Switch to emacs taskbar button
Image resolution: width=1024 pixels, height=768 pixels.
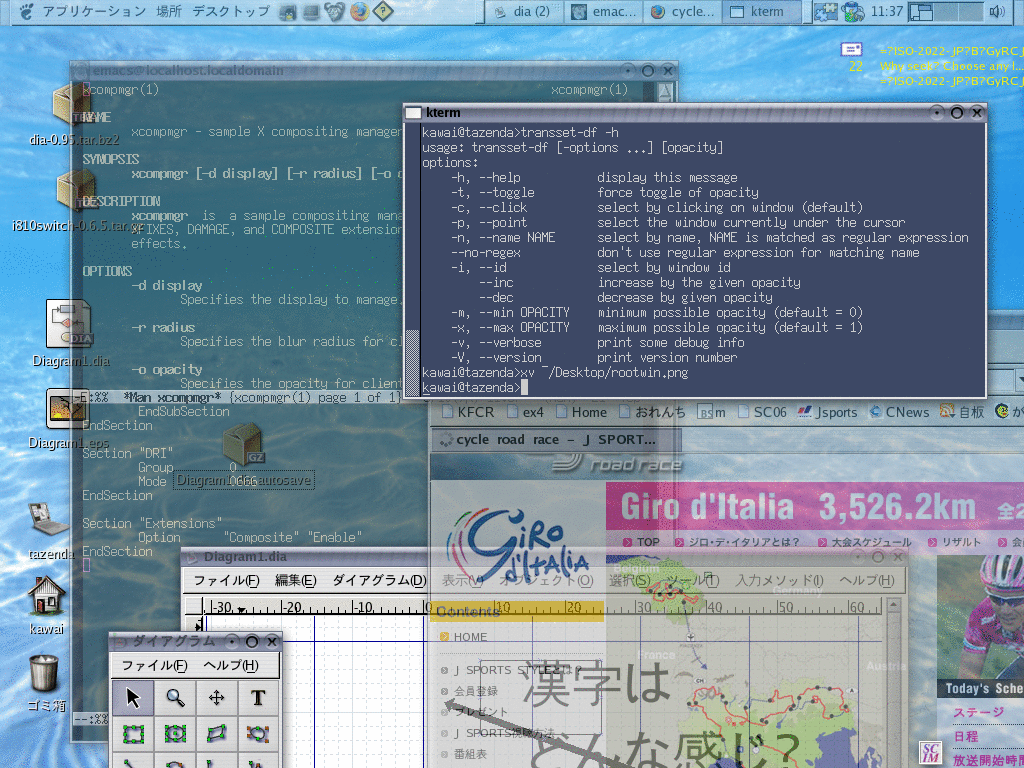point(605,12)
